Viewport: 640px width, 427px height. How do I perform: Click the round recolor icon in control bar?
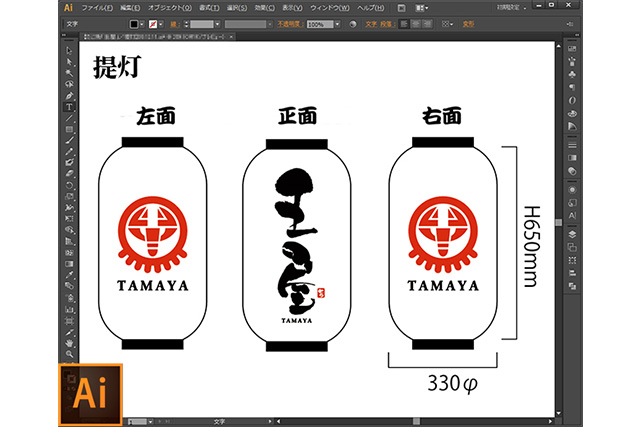pyautogui.click(x=353, y=24)
